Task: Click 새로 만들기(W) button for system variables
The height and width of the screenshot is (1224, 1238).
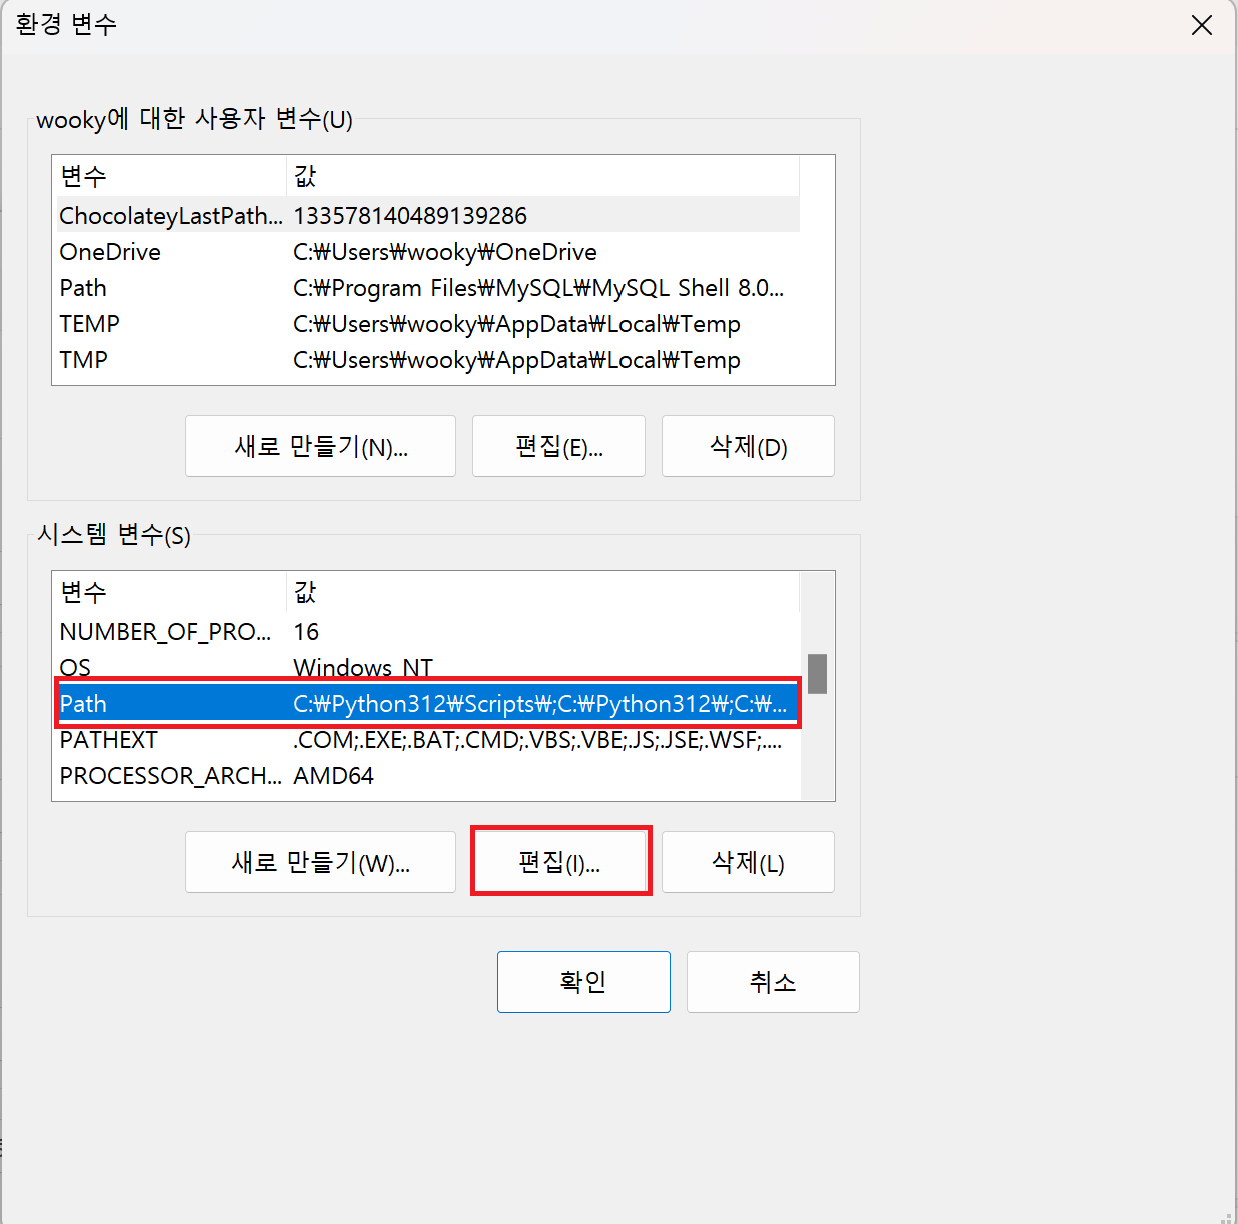Action: pyautogui.click(x=320, y=862)
